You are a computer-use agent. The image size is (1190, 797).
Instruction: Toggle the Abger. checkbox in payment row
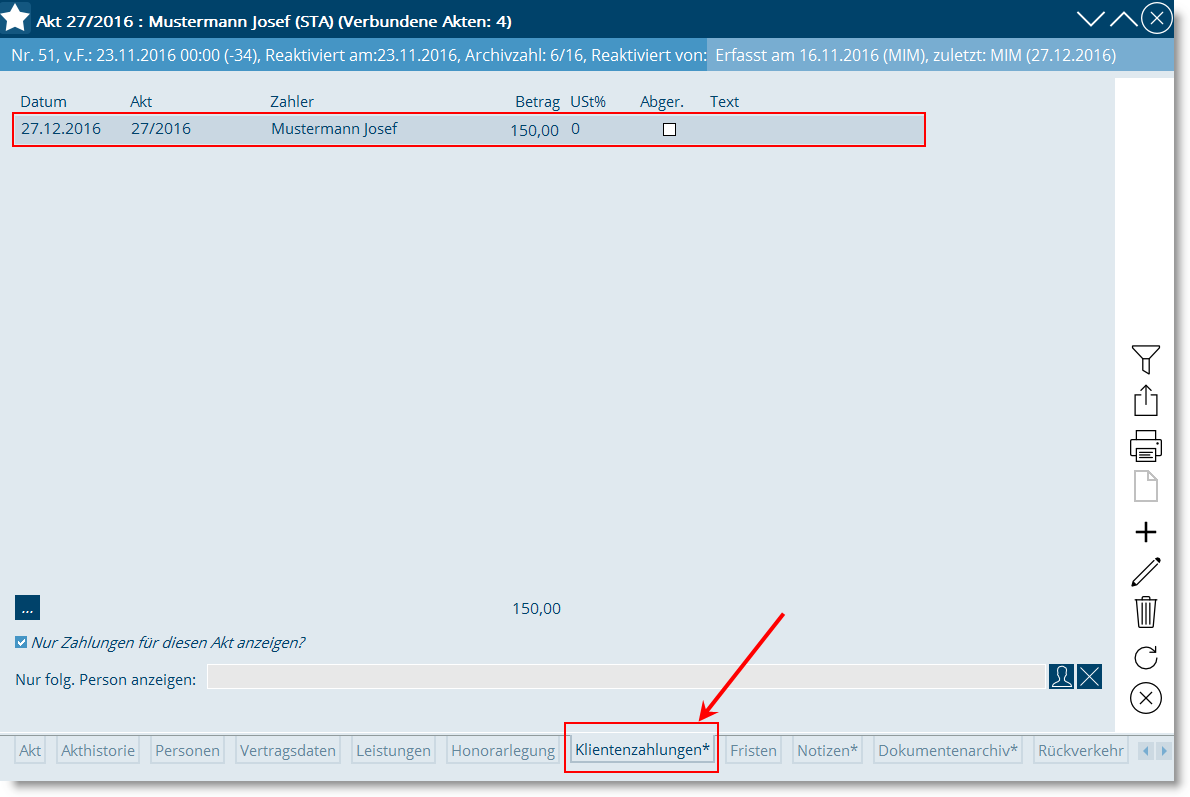coord(669,130)
